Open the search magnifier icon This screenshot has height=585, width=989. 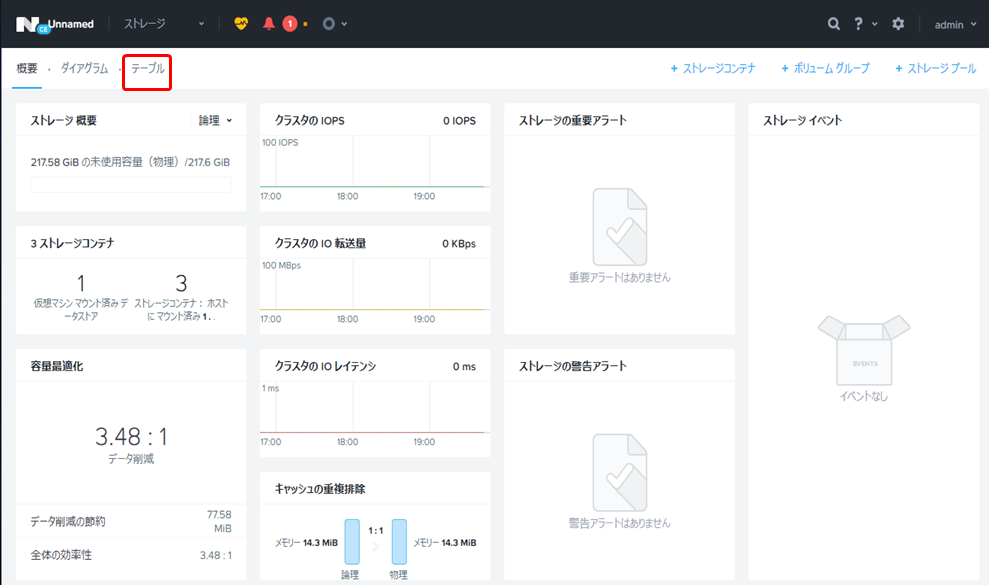[833, 24]
